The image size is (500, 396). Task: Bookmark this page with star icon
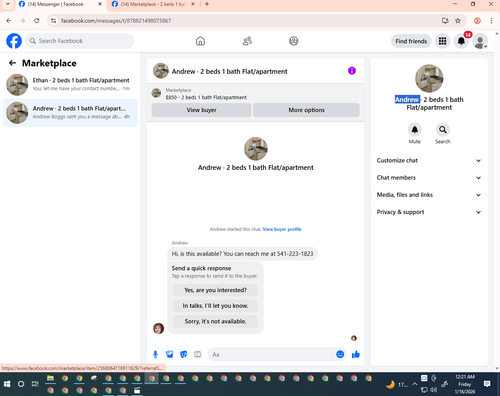458,21
